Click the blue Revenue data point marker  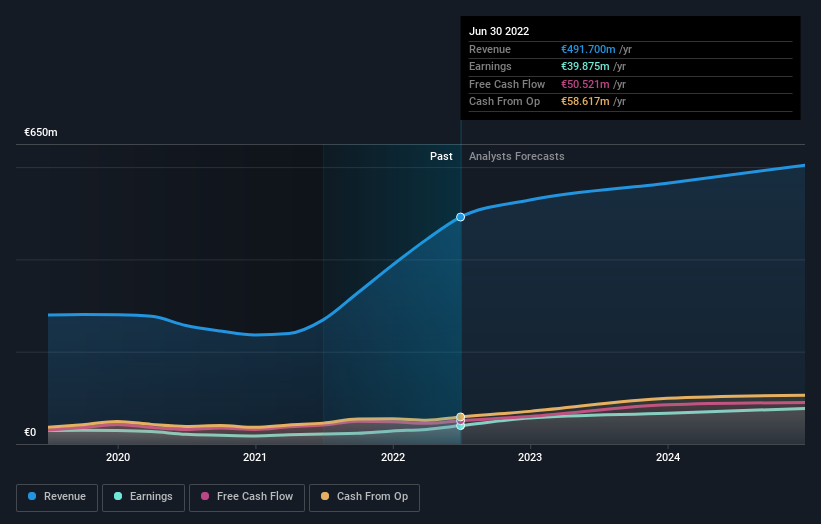[x=460, y=217]
